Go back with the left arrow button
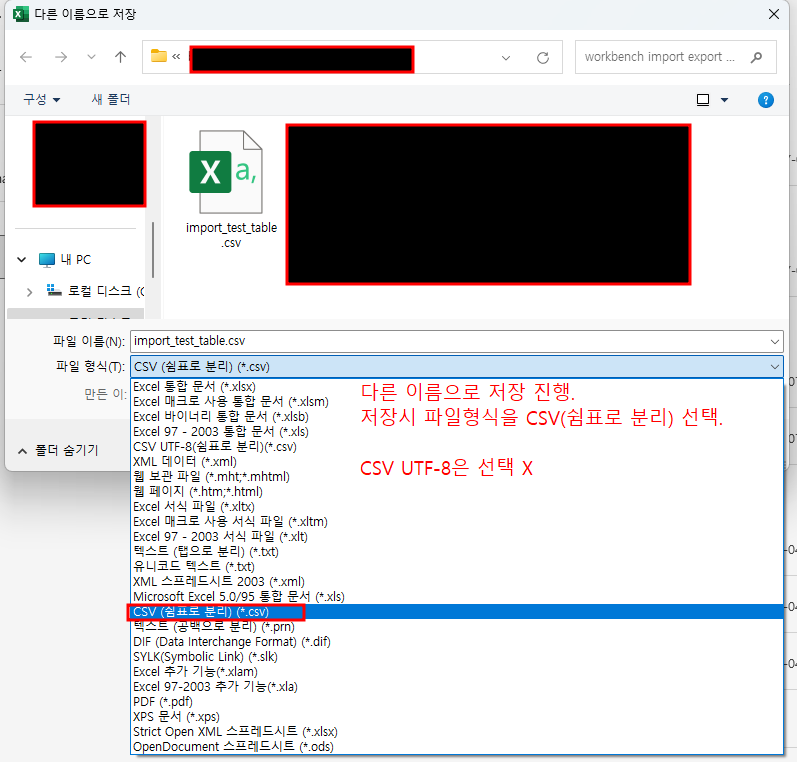 click(x=26, y=57)
